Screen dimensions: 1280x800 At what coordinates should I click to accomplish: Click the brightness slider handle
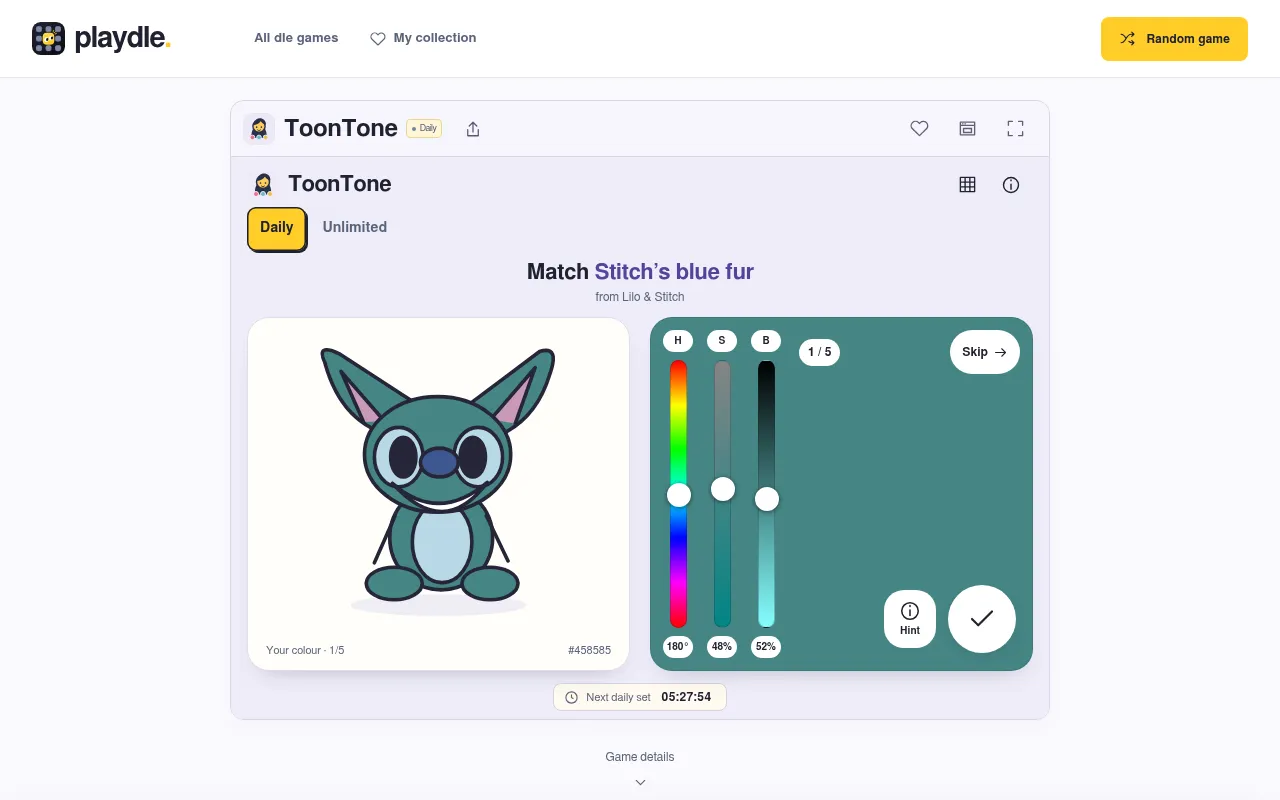(x=767, y=499)
